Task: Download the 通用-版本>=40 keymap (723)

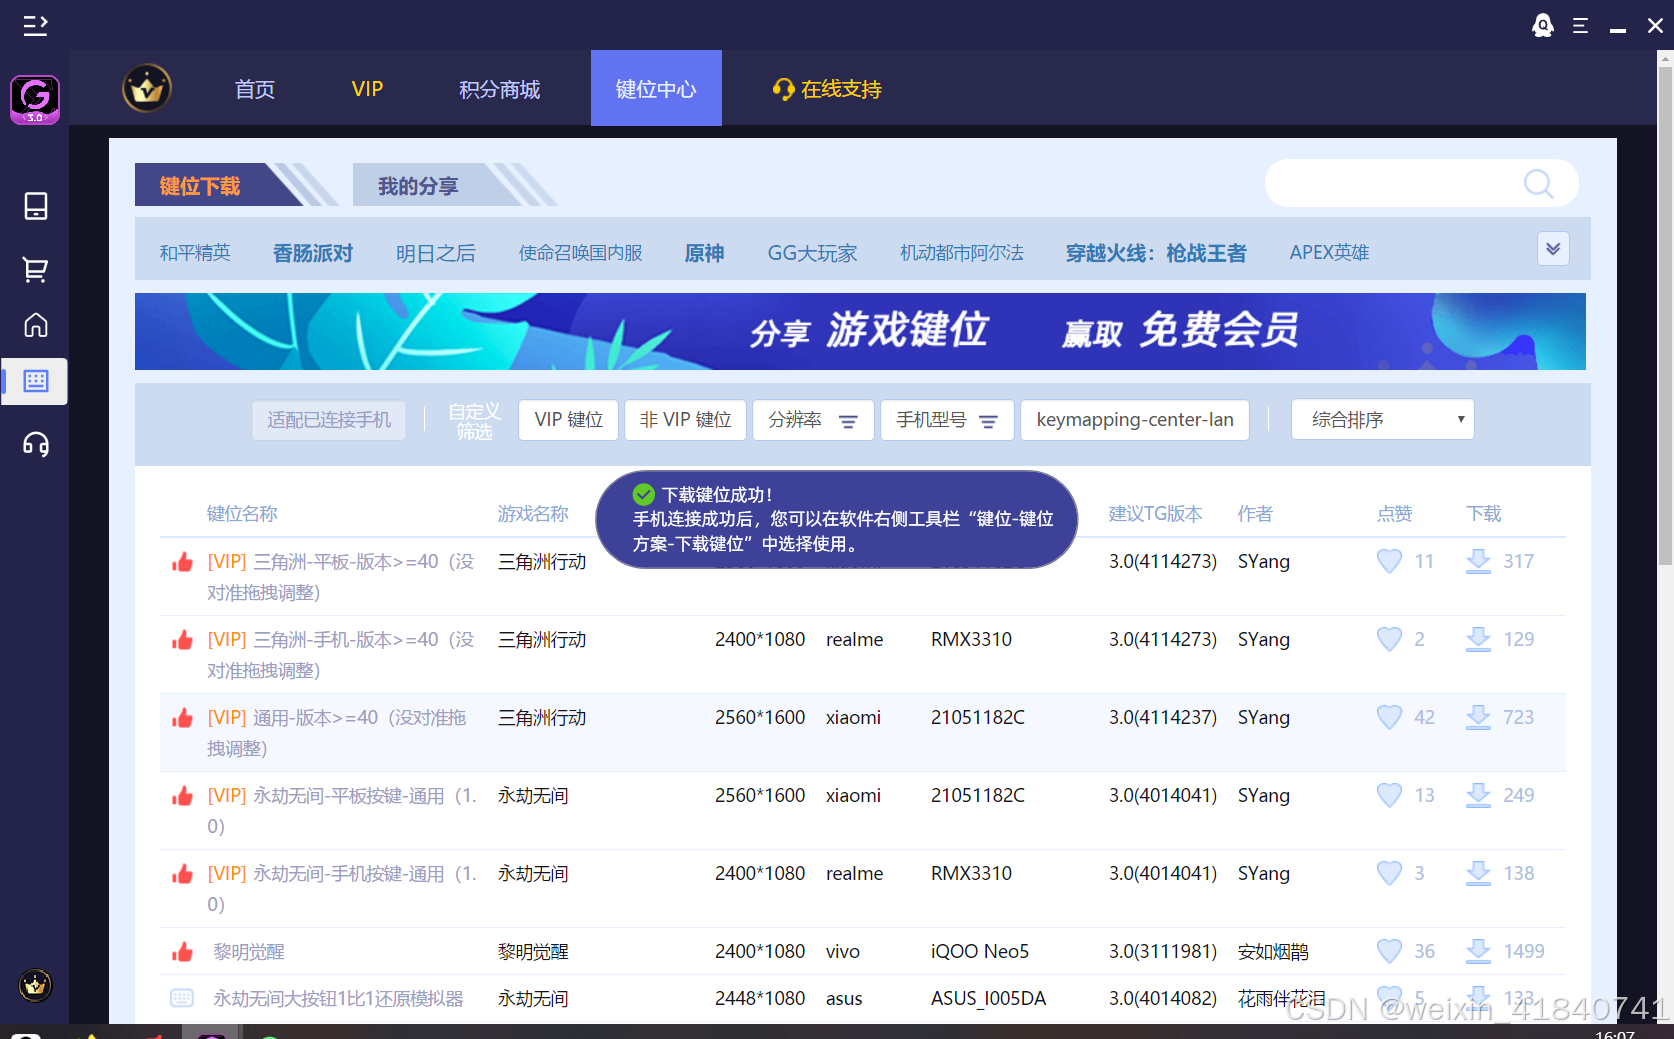Action: click(1478, 717)
